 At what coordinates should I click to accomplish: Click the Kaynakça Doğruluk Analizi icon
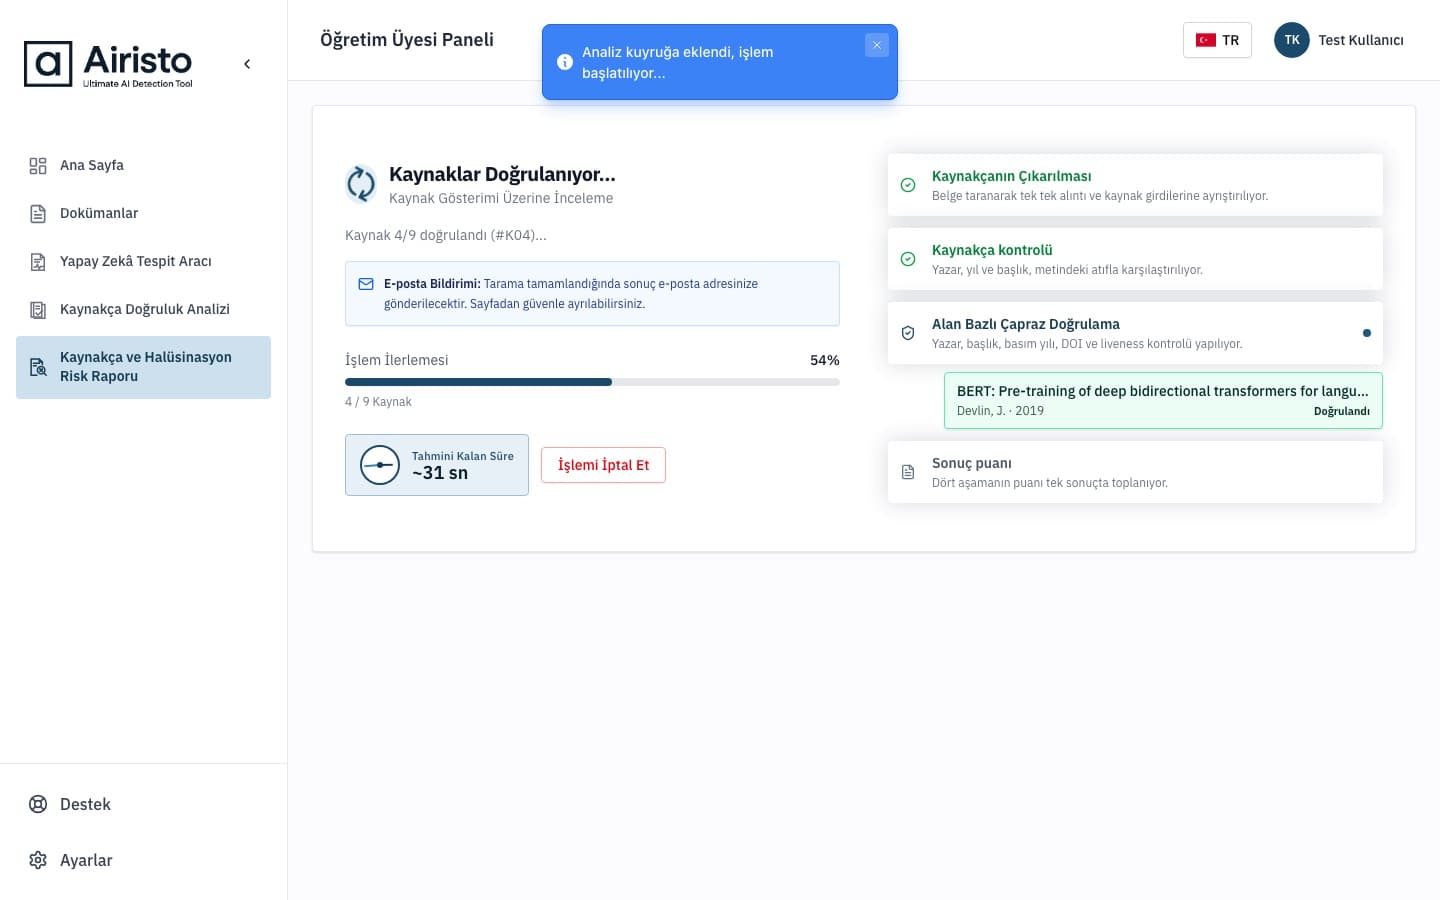tap(38, 310)
